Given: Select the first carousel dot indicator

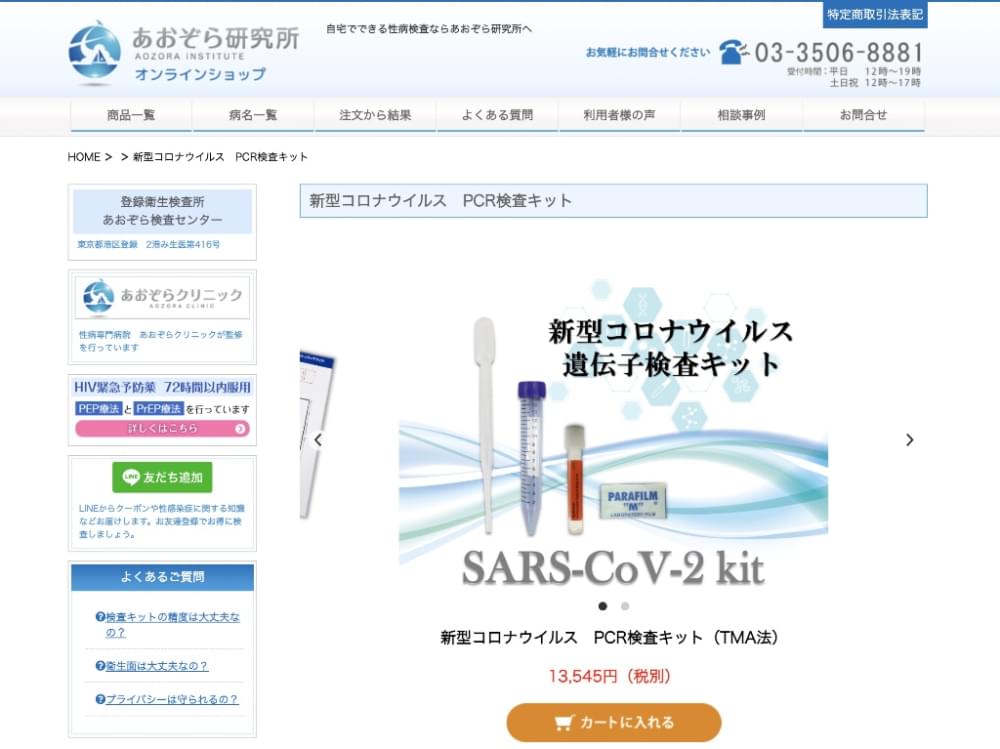Looking at the screenshot, I should click(603, 606).
